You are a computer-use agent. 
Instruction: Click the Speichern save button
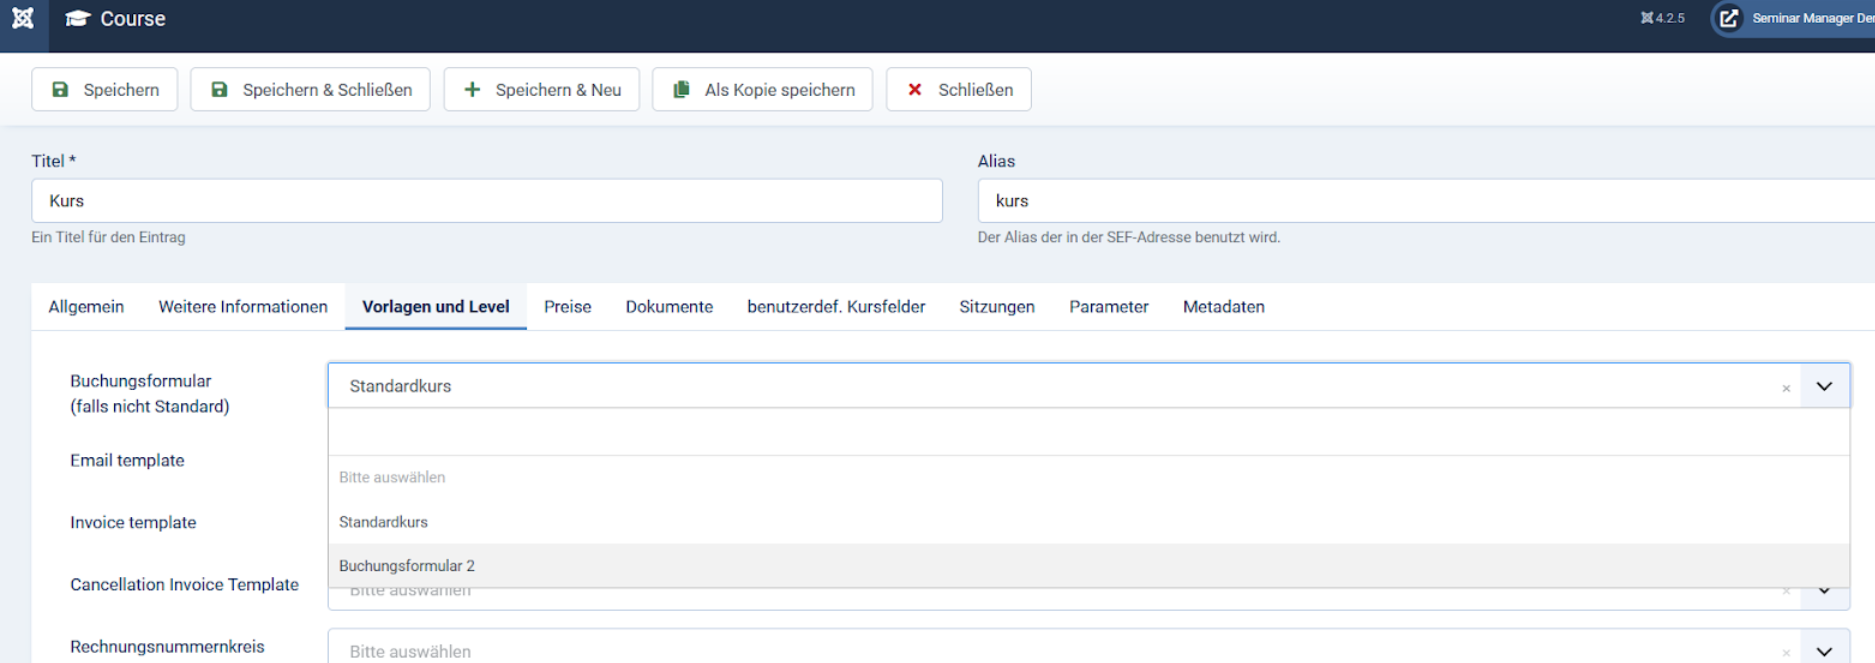(105, 90)
